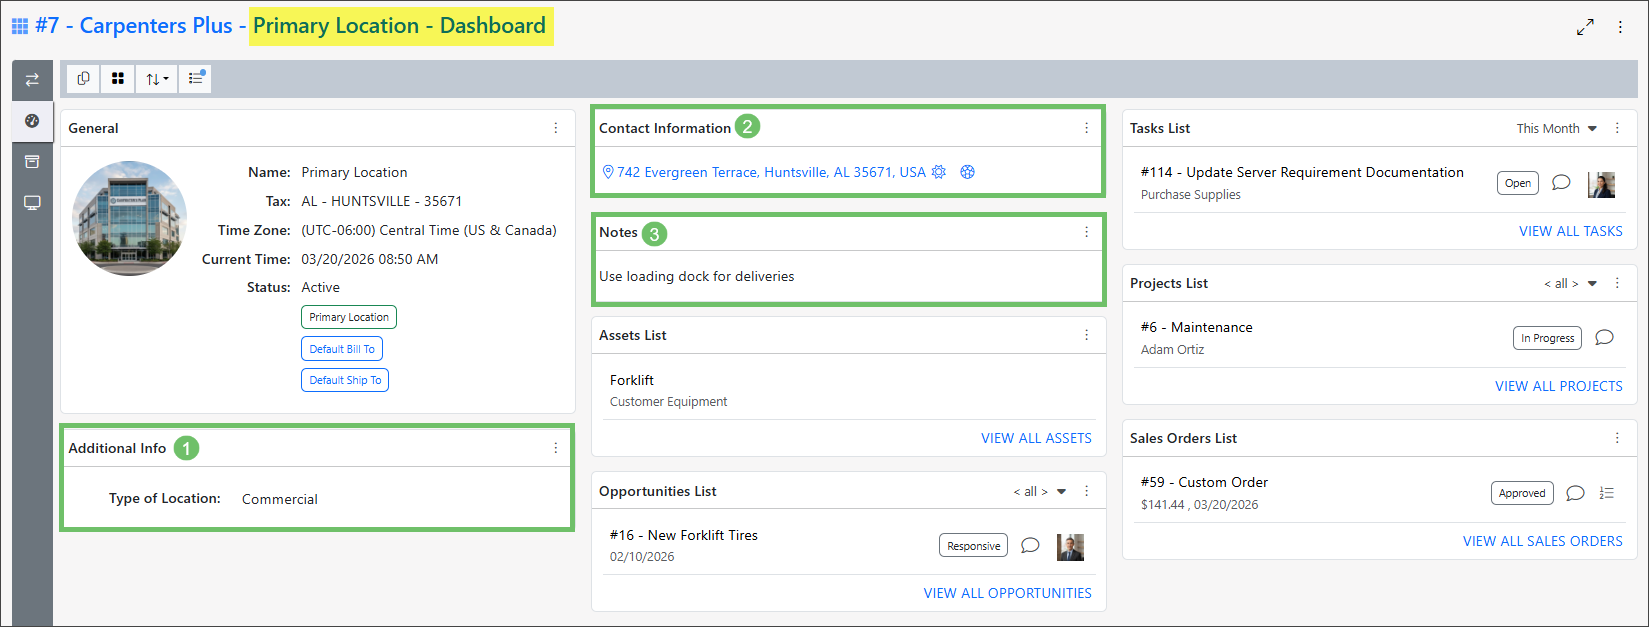This screenshot has height=627, width=1649.
Task: Click the app grid icon beside #7
Action: (x=20, y=26)
